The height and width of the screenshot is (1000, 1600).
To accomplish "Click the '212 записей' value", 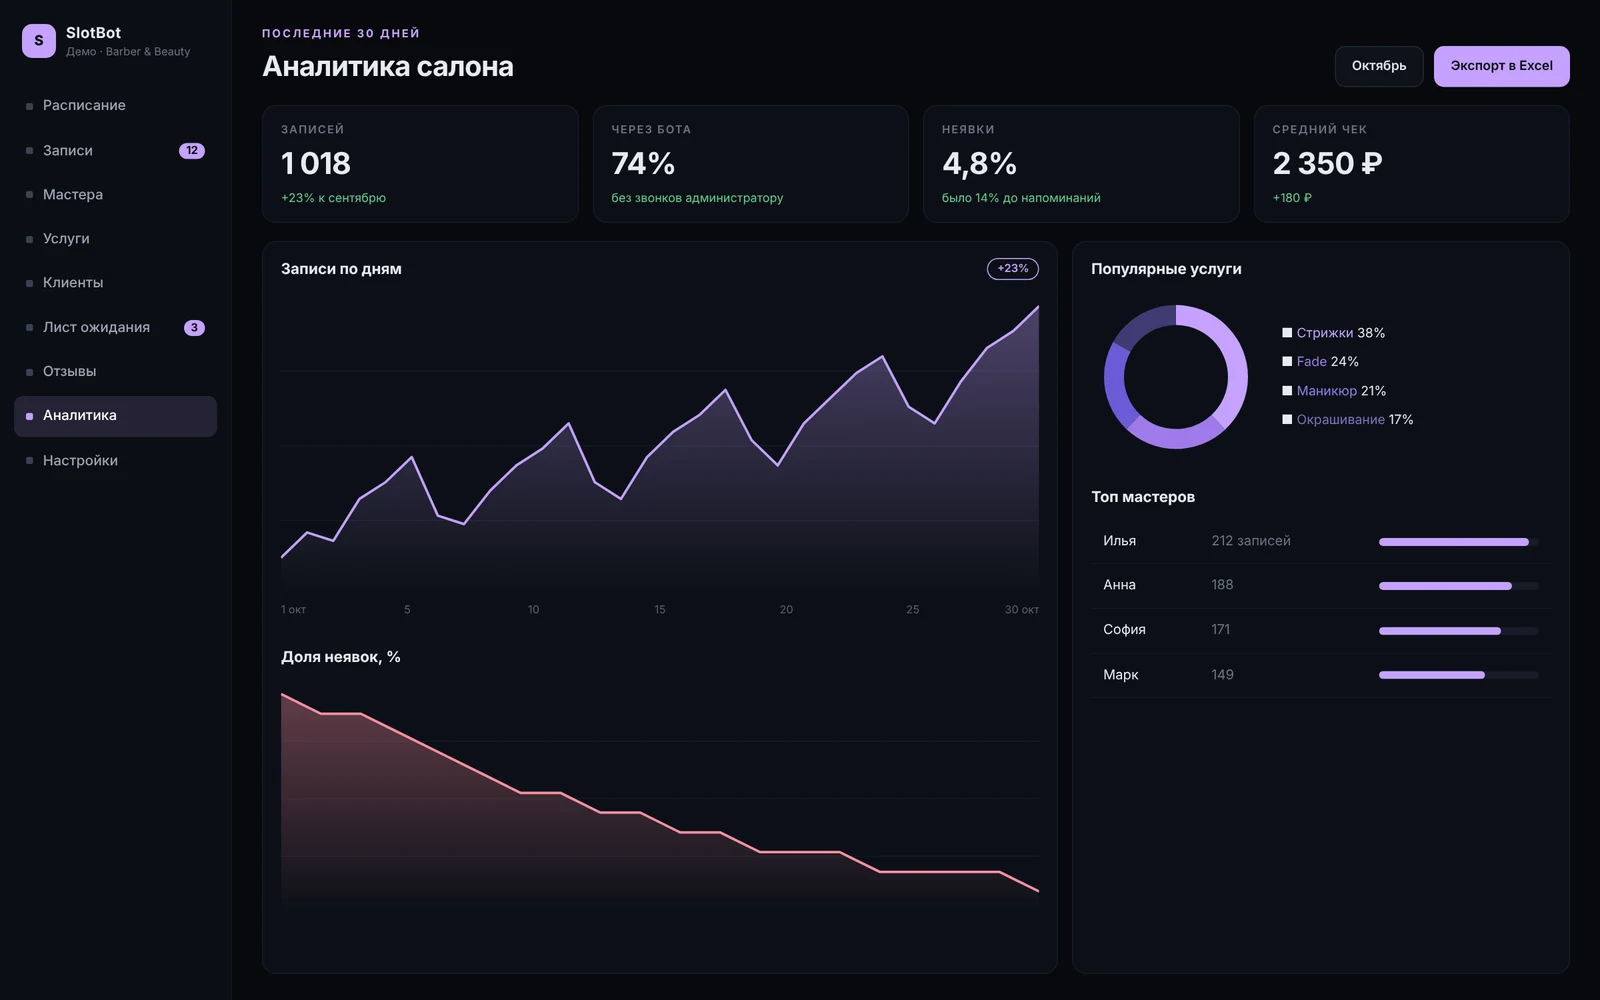I will (x=1251, y=541).
